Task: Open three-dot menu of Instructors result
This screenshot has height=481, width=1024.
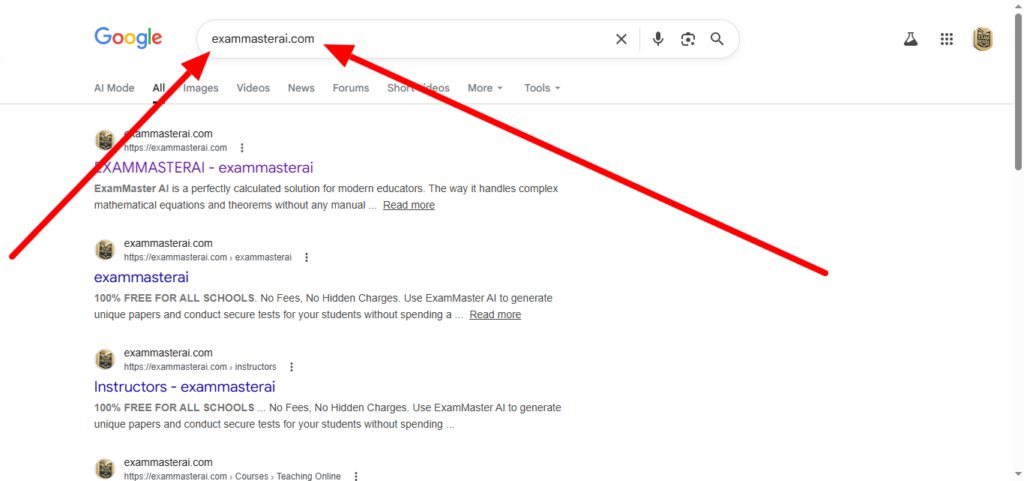Action: [x=291, y=367]
